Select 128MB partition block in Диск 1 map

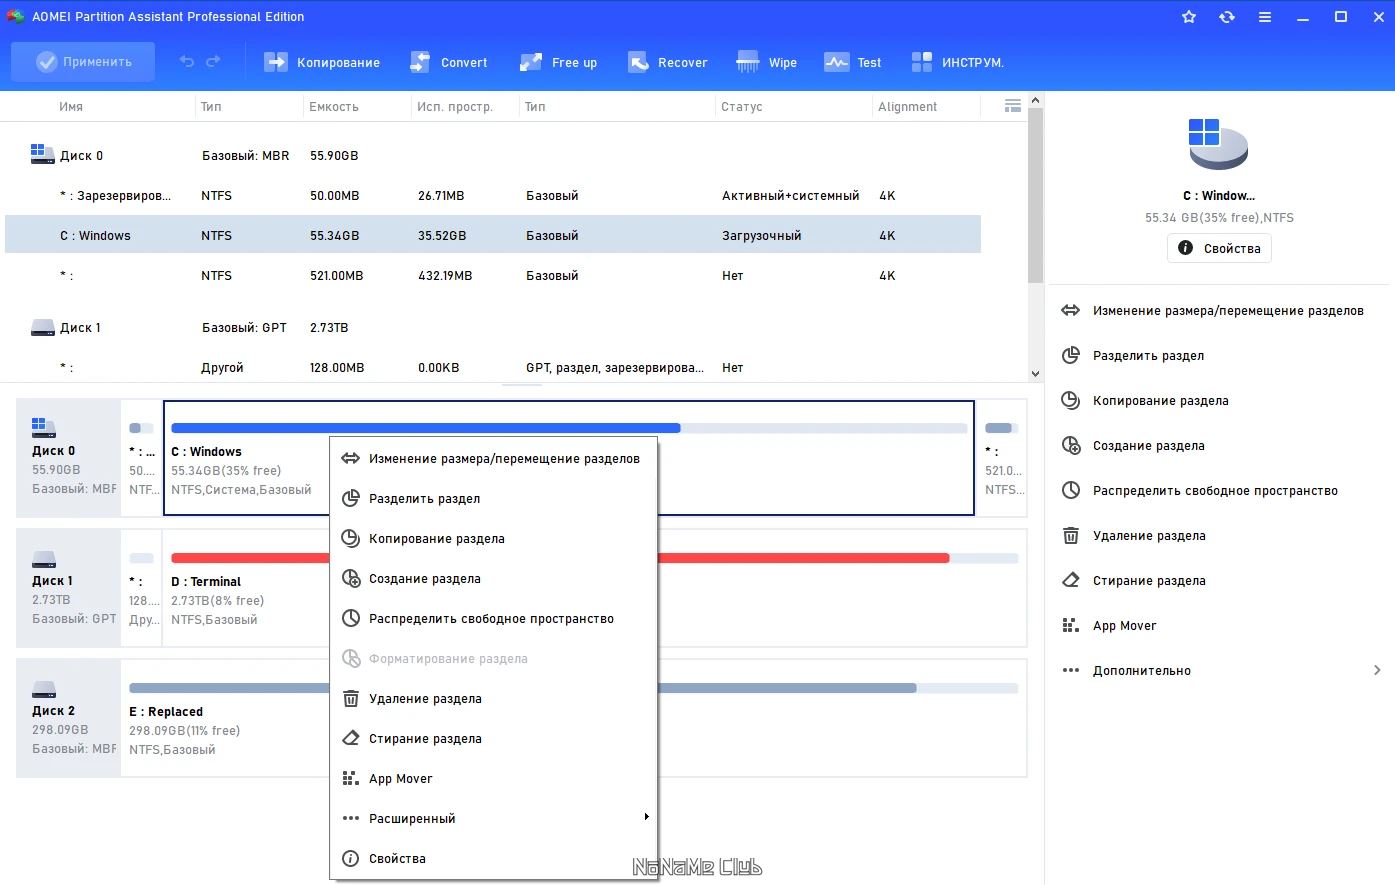click(x=142, y=588)
